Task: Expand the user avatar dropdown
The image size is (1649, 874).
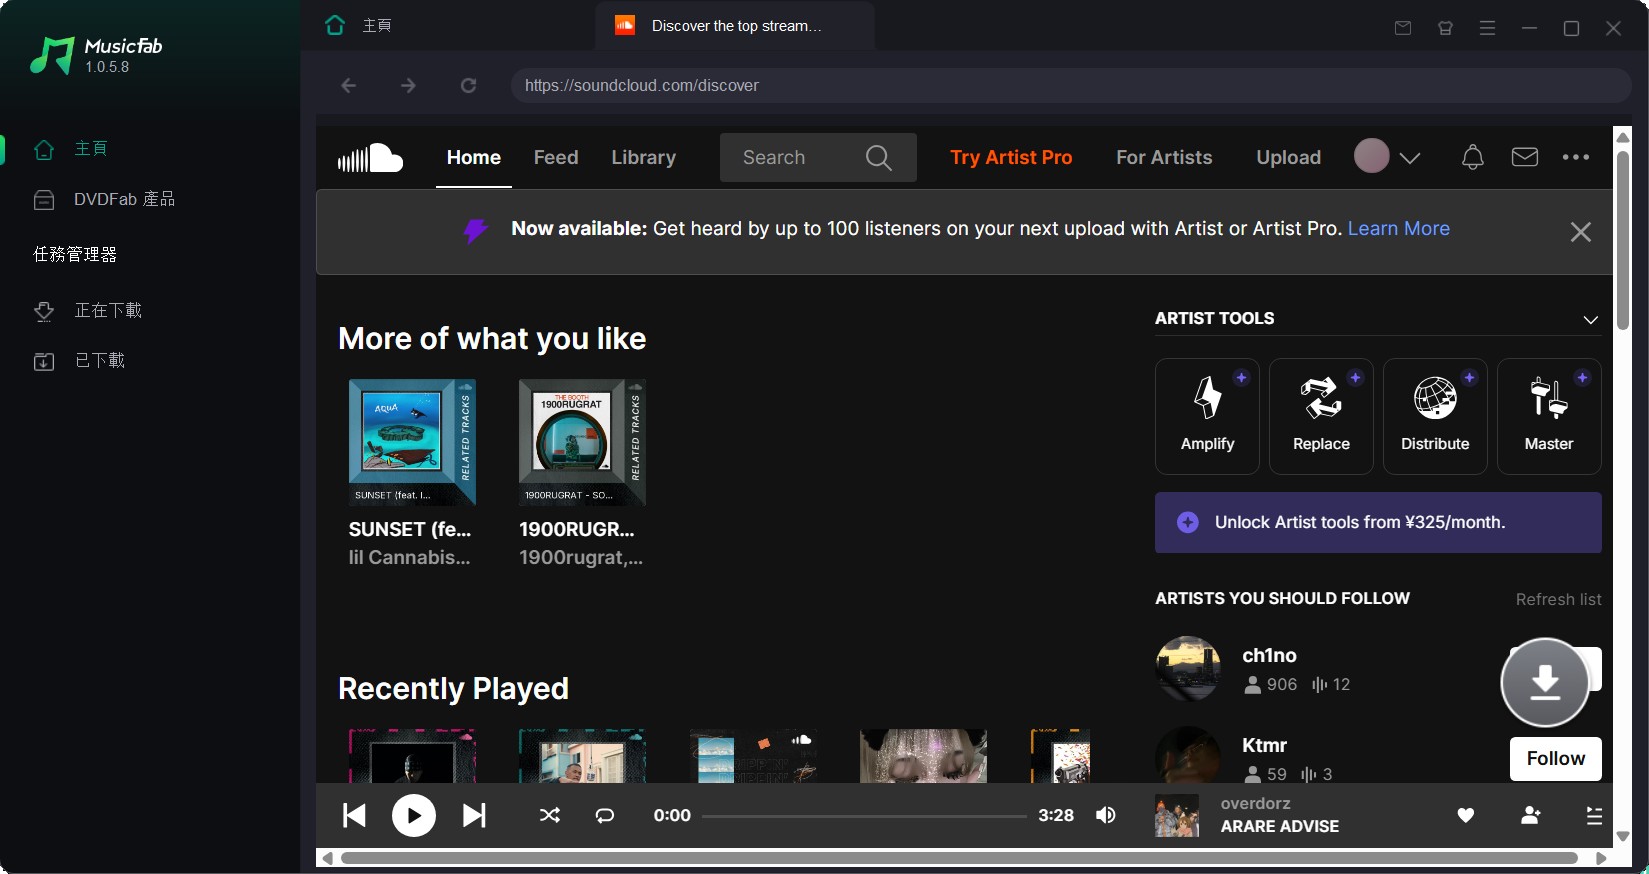Action: 1387,156
